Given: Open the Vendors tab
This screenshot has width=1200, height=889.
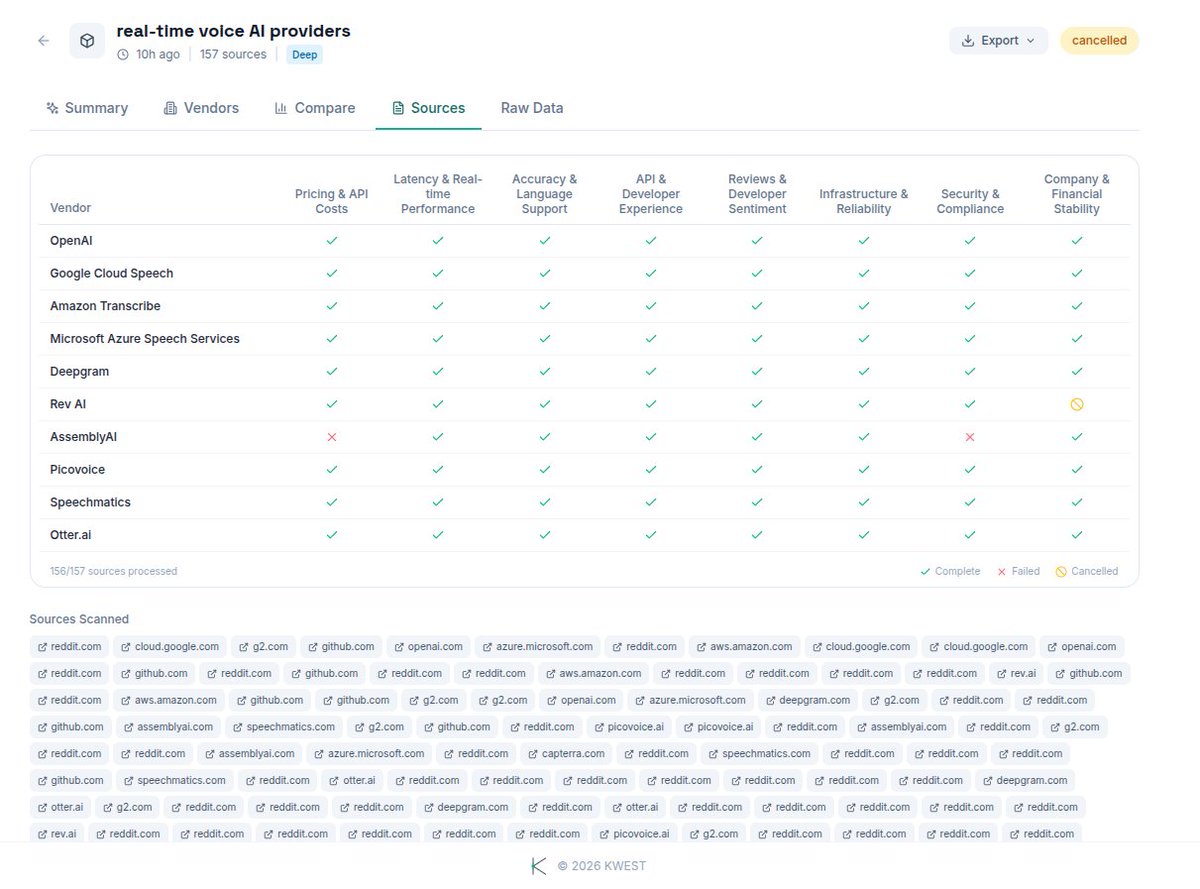Looking at the screenshot, I should (201, 108).
